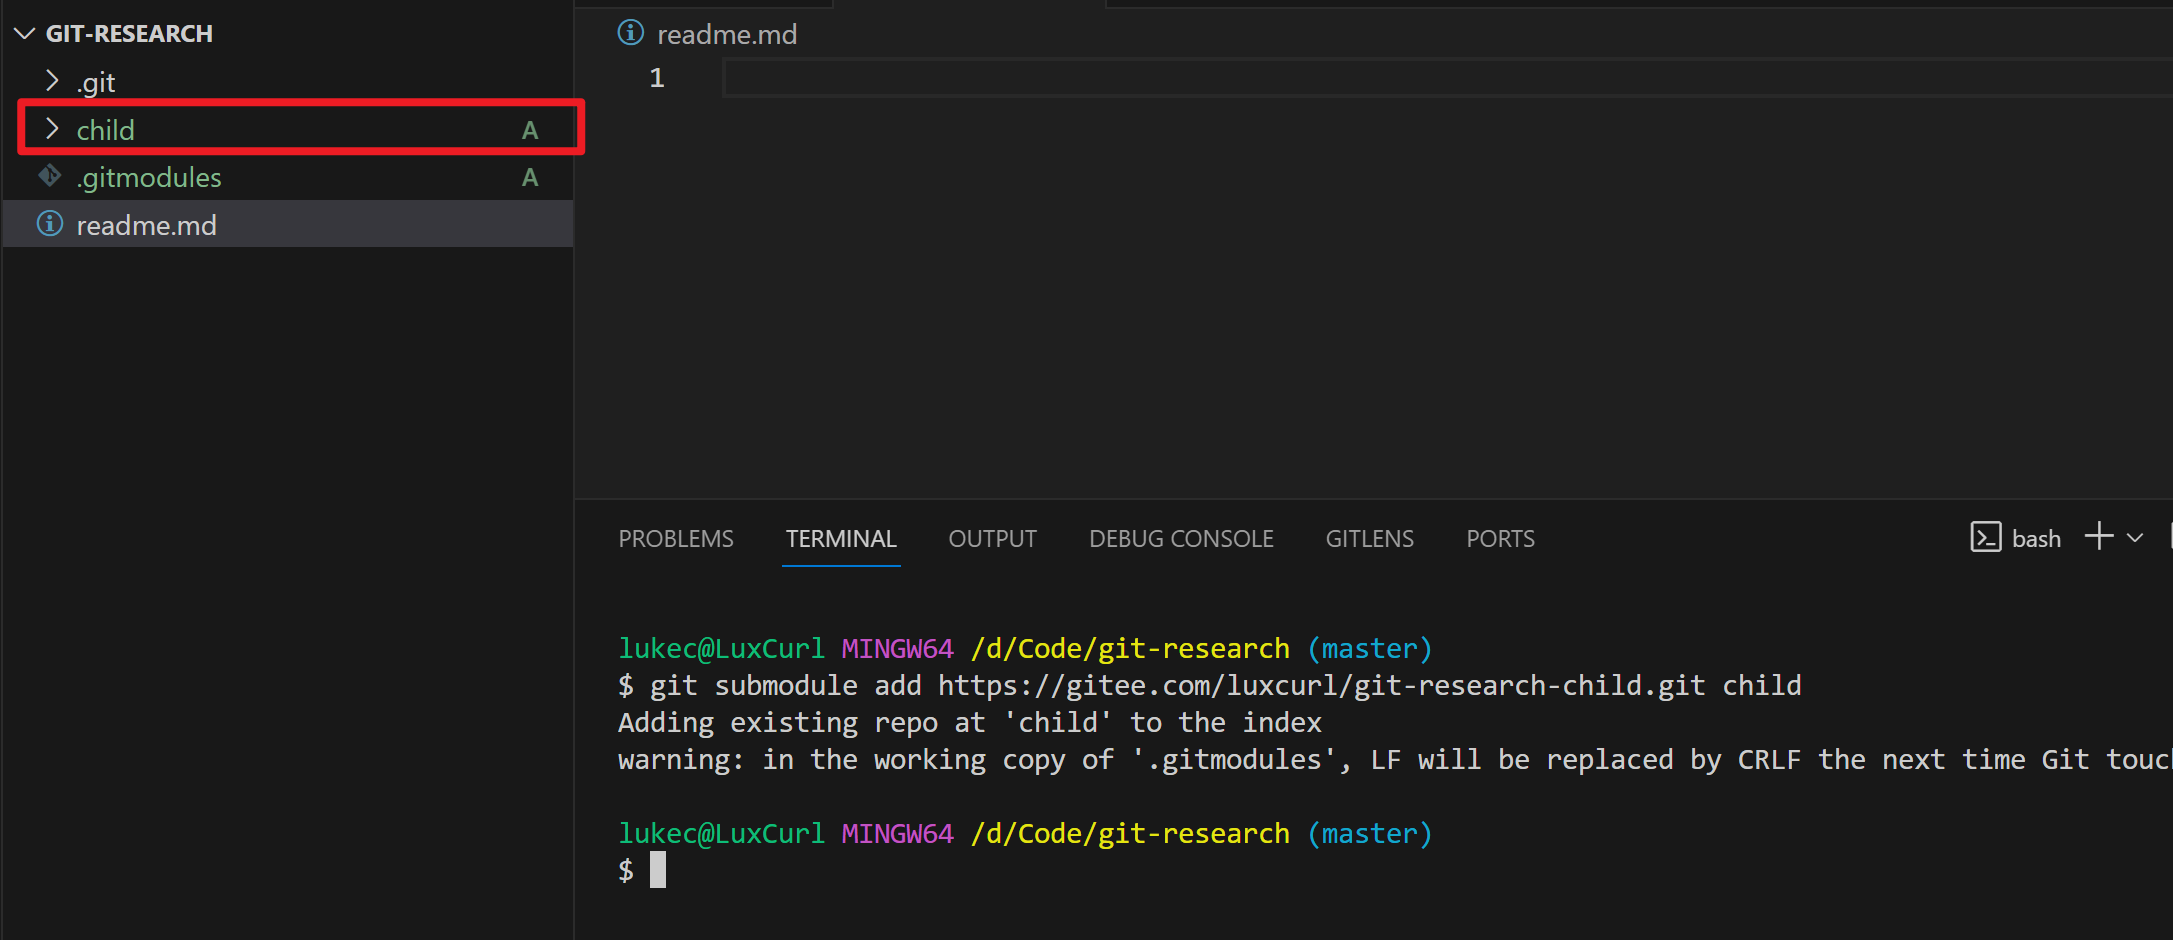Click the .gitmodules file icon
The width and height of the screenshot is (2173, 940).
[x=50, y=176]
